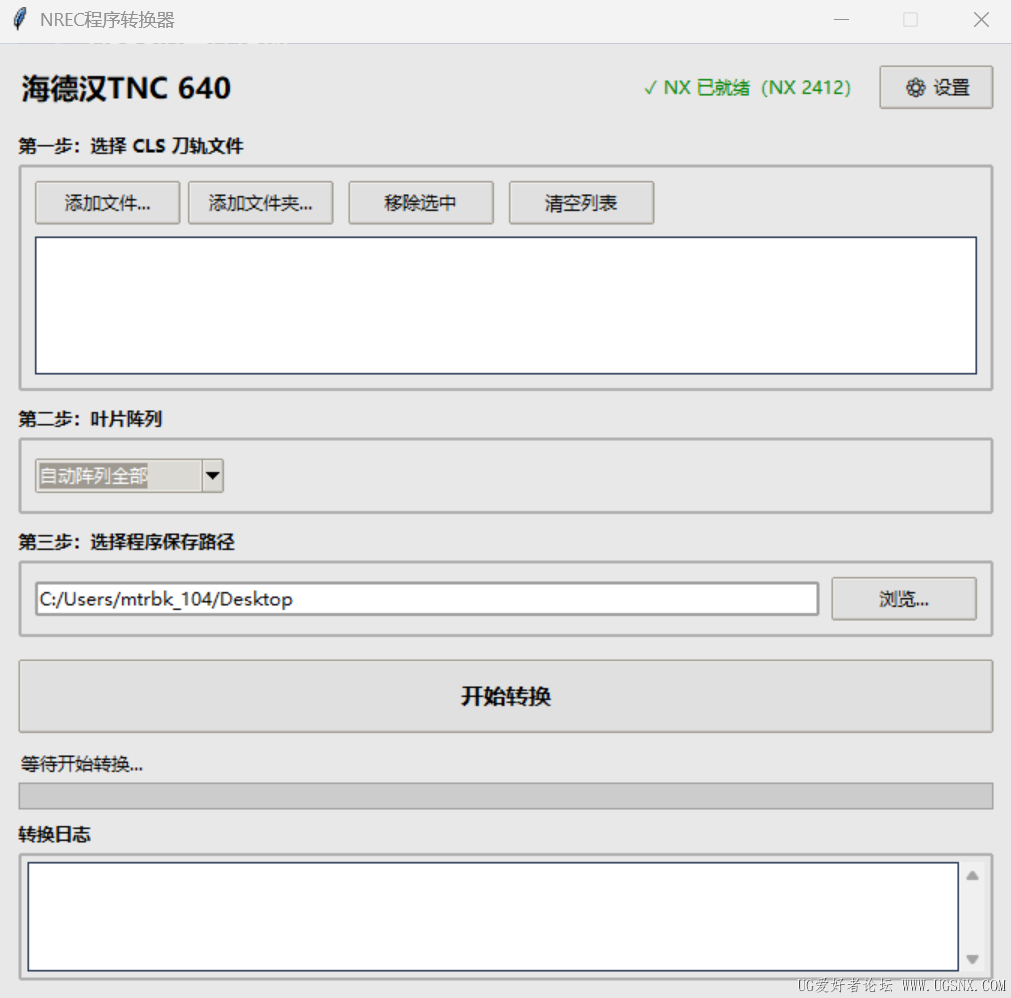Viewport: 1011px width, 998px height.
Task: Click the 转换日志 section label
Action: 55,834
